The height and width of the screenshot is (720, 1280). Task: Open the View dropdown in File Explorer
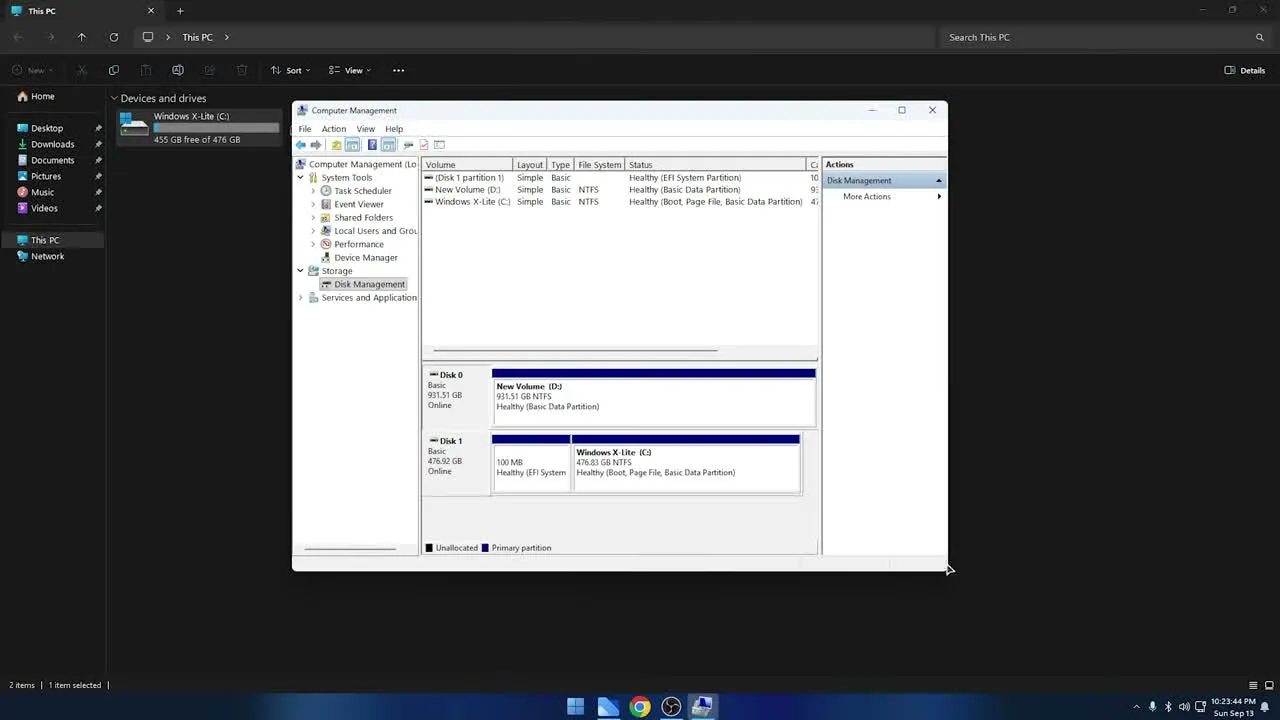350,71
